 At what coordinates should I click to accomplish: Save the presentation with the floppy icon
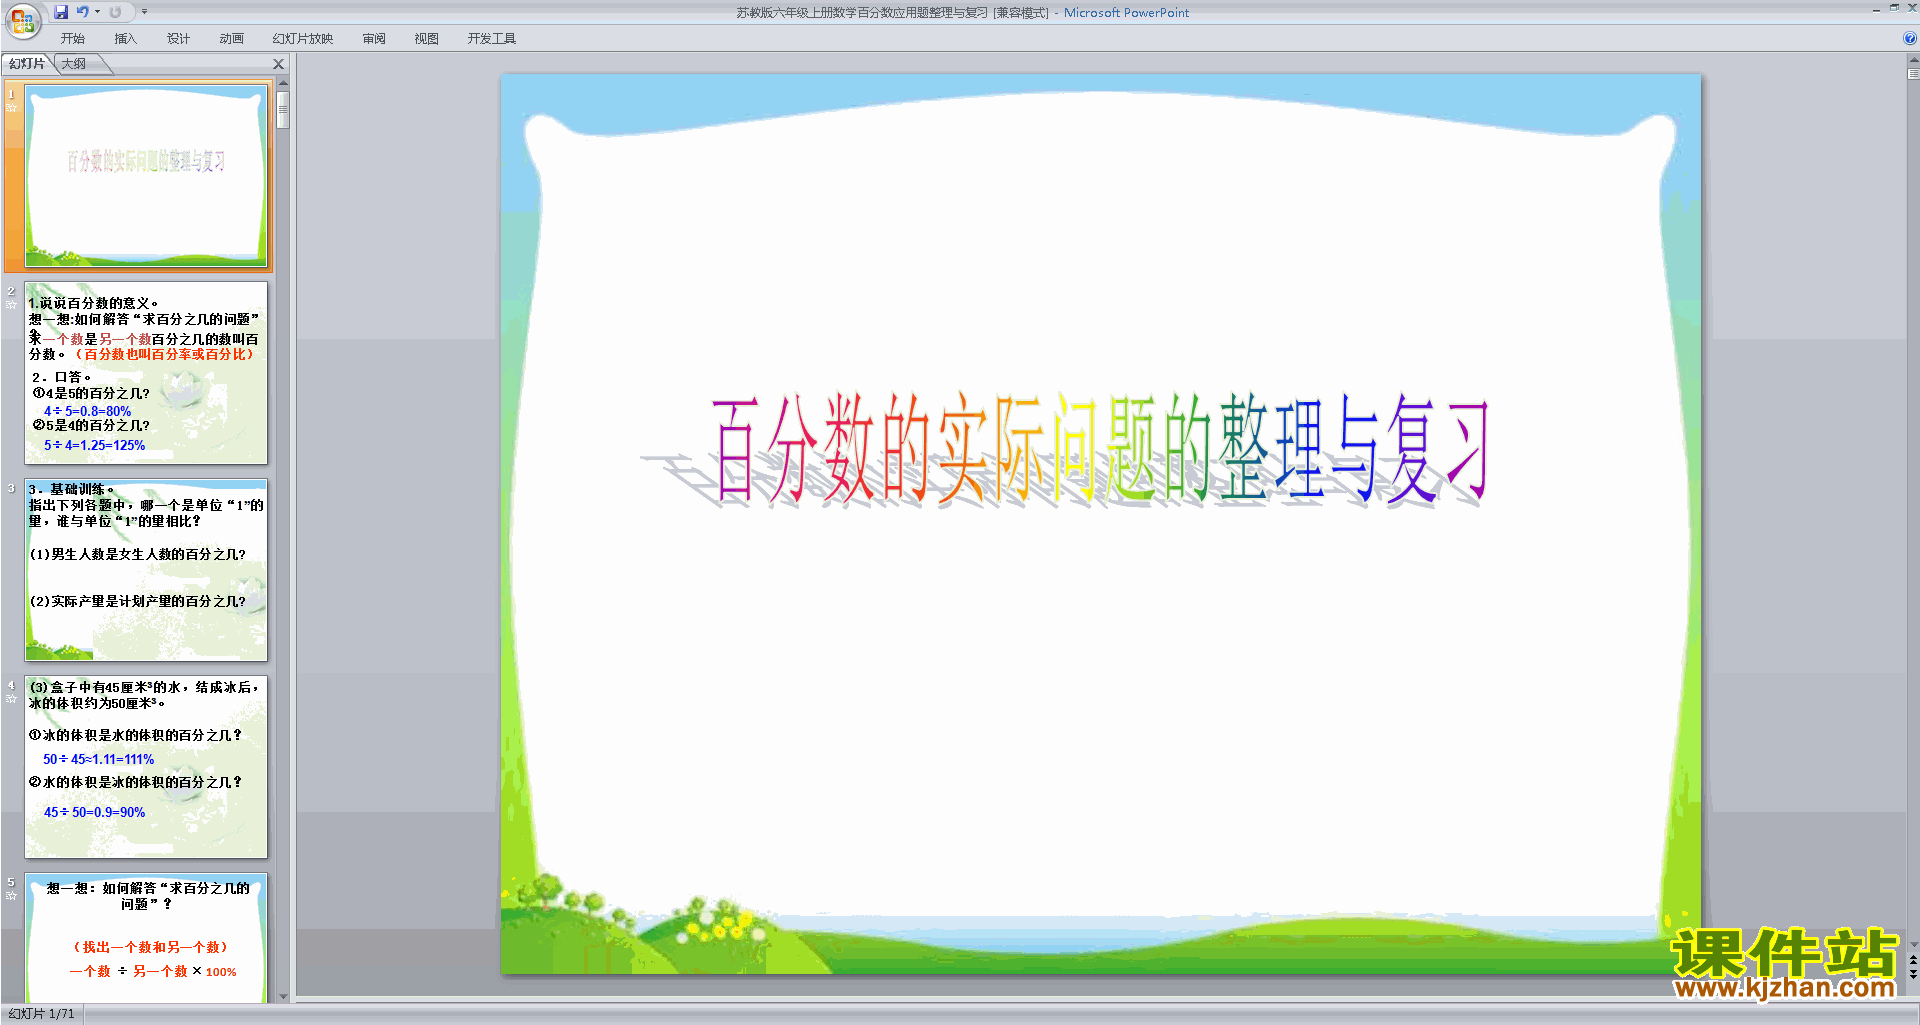point(61,12)
